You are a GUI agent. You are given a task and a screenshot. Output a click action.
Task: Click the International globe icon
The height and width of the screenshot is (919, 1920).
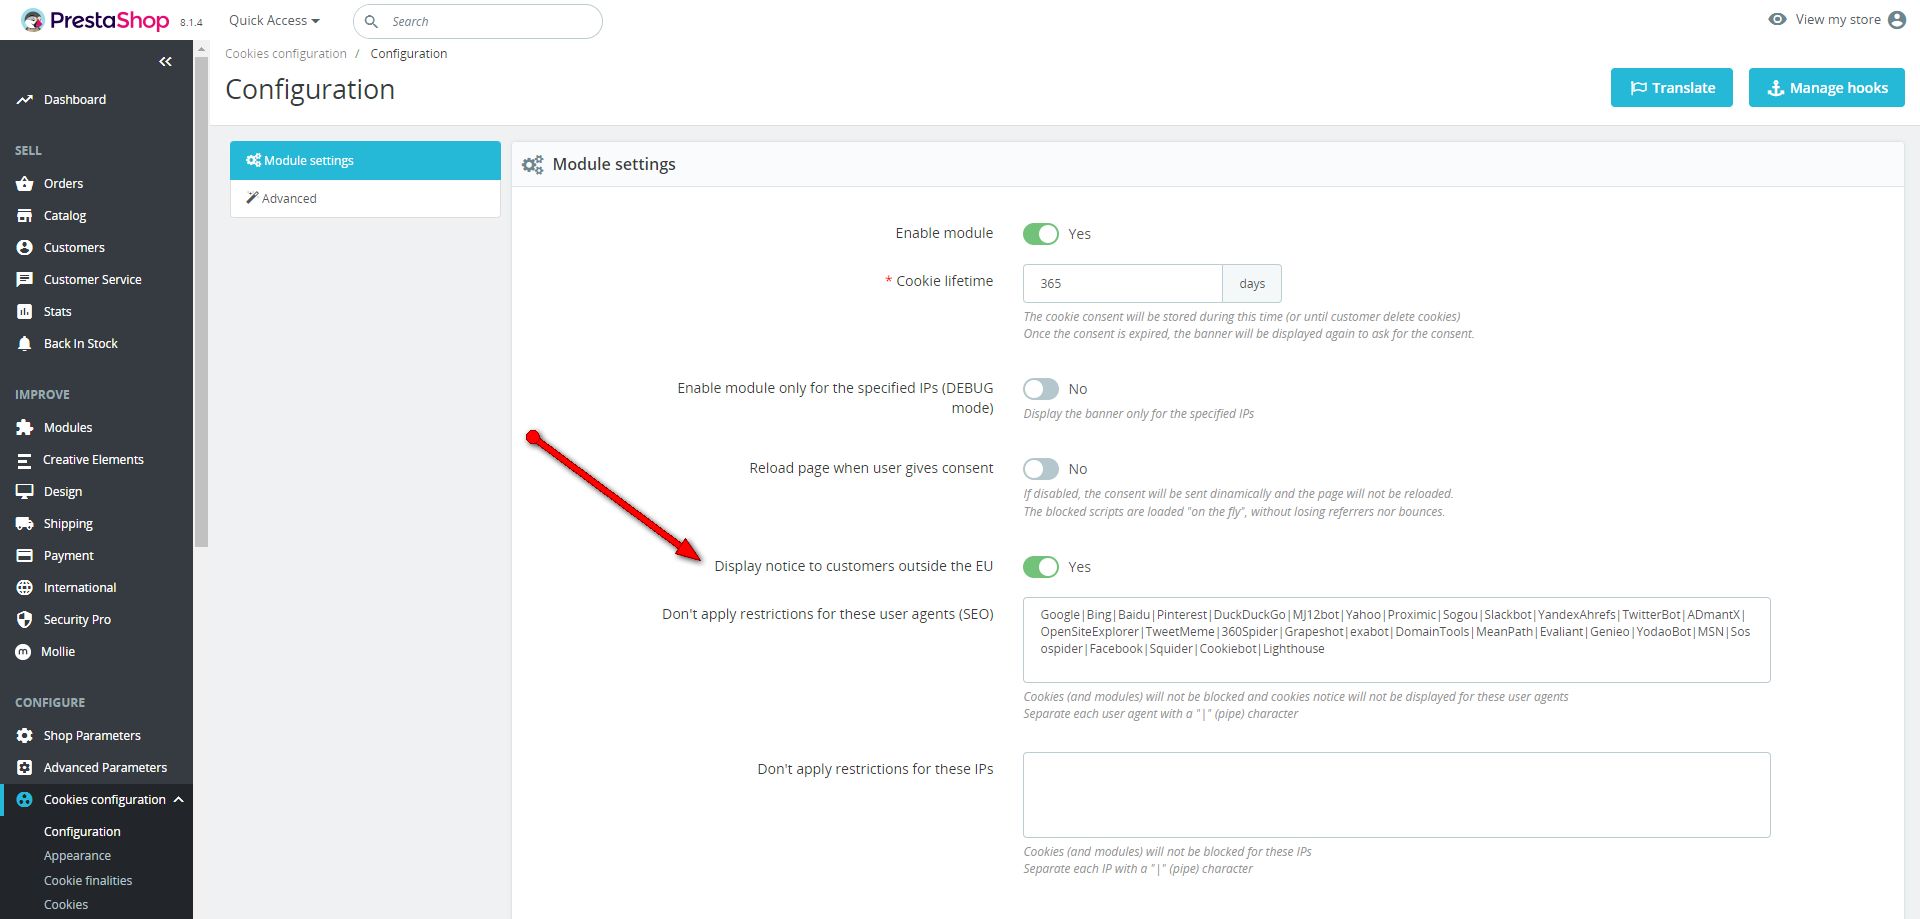click(25, 588)
